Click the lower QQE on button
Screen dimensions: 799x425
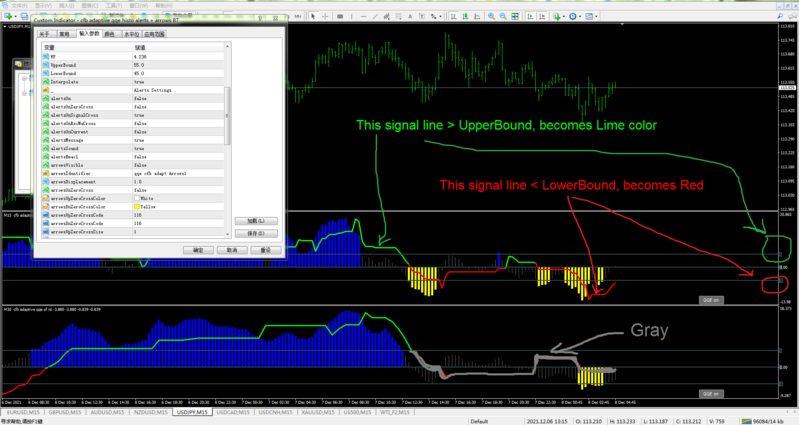[711, 394]
